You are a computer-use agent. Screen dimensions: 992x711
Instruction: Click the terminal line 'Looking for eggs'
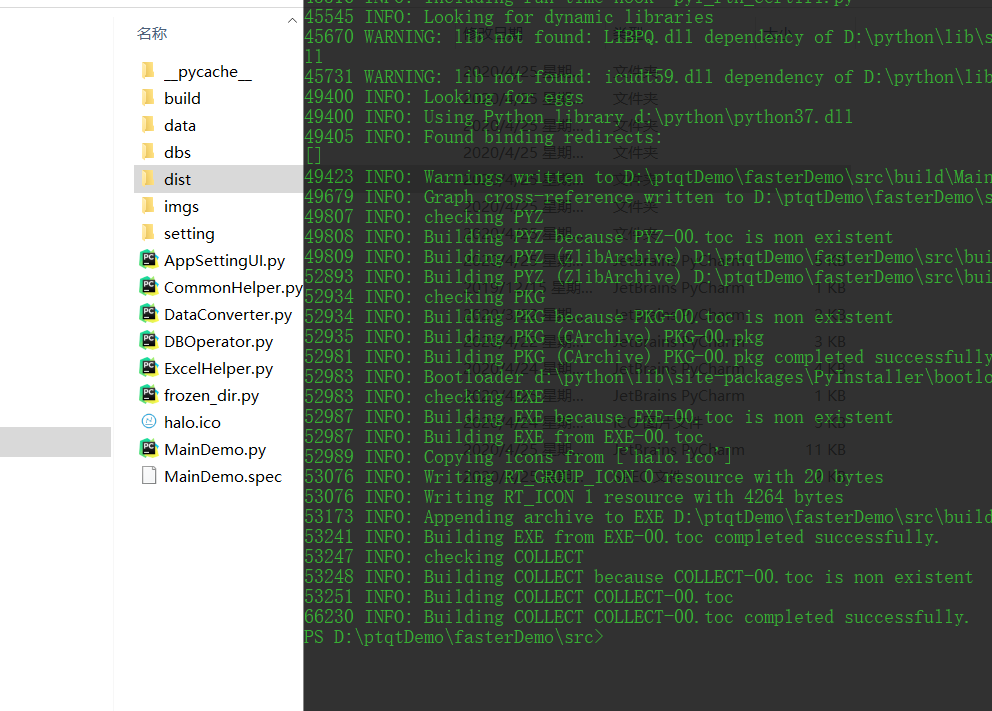(x=443, y=97)
